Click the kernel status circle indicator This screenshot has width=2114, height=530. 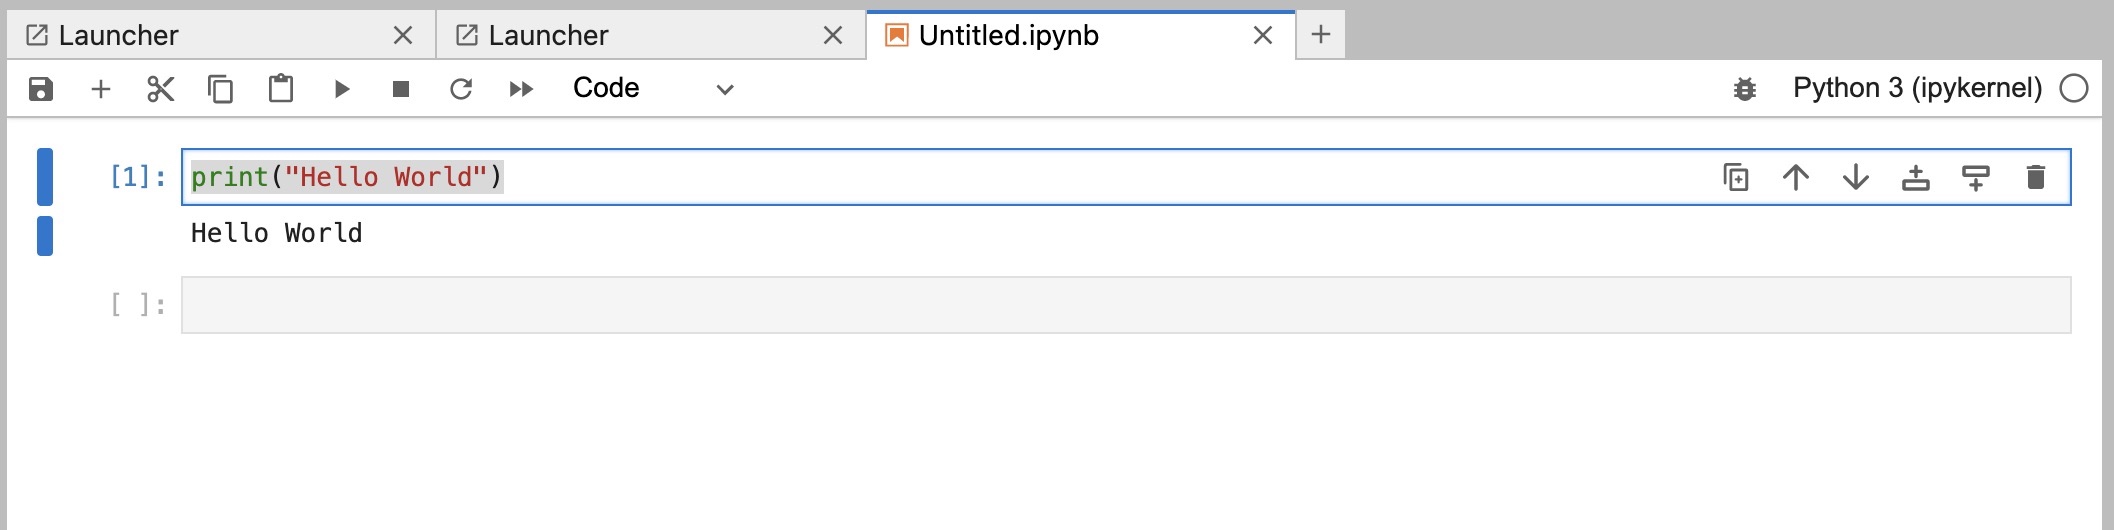point(2074,89)
